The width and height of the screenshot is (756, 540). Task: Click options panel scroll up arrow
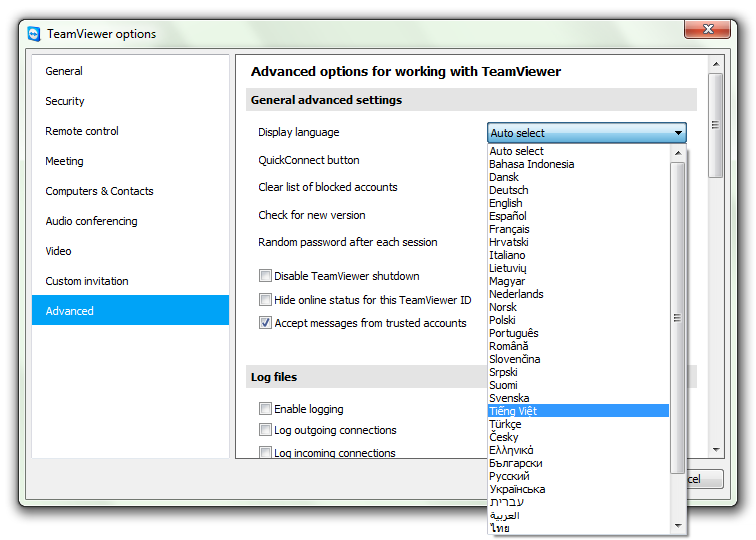716,64
